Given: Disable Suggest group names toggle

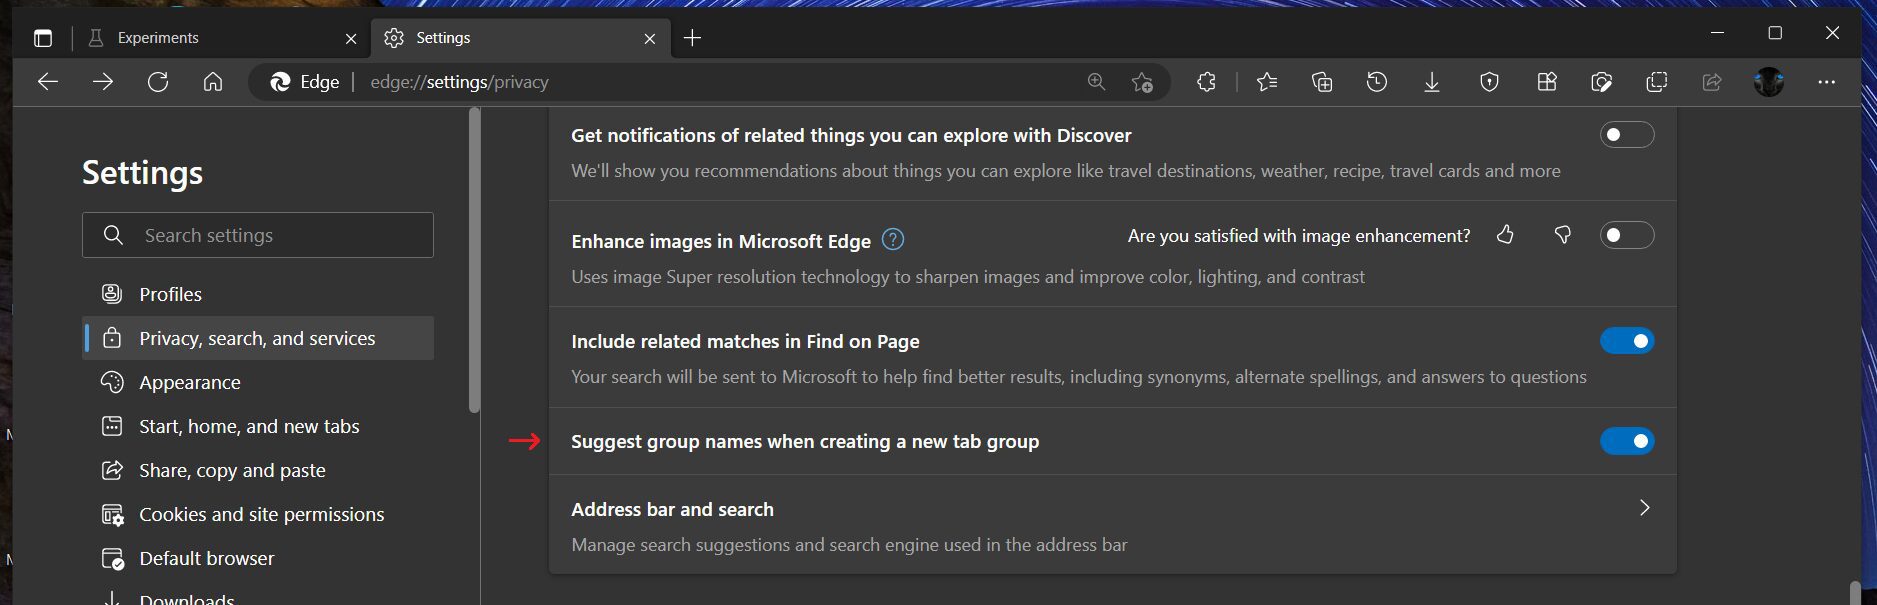Looking at the screenshot, I should 1626,441.
